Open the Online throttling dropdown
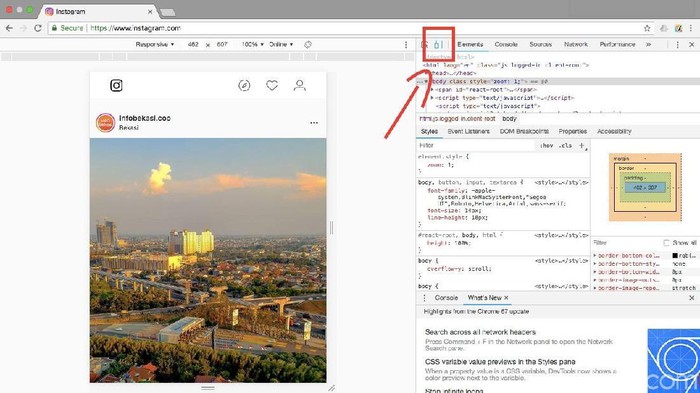The height and width of the screenshot is (393, 700). click(x=281, y=45)
